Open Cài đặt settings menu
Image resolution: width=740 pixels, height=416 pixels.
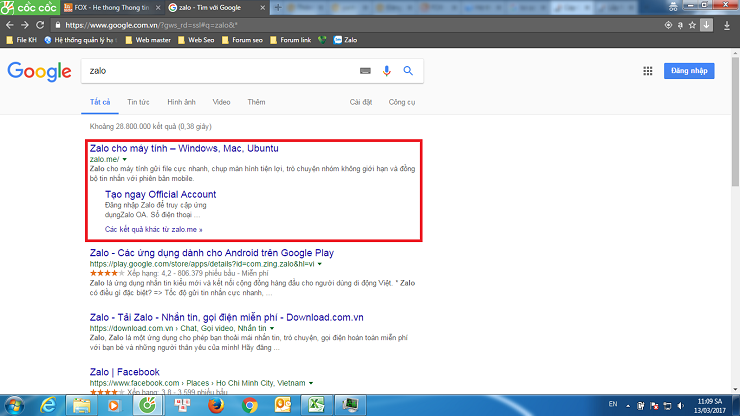pyautogui.click(x=361, y=102)
